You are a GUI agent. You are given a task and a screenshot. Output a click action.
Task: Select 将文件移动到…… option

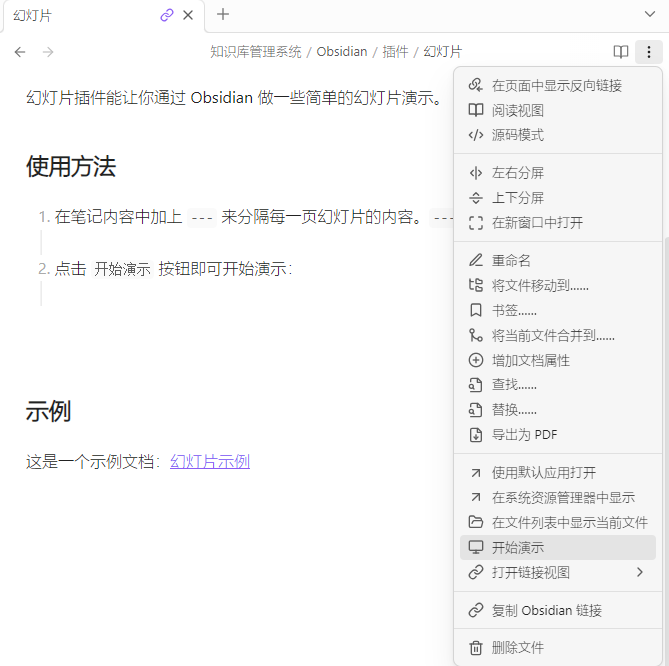coord(558,285)
